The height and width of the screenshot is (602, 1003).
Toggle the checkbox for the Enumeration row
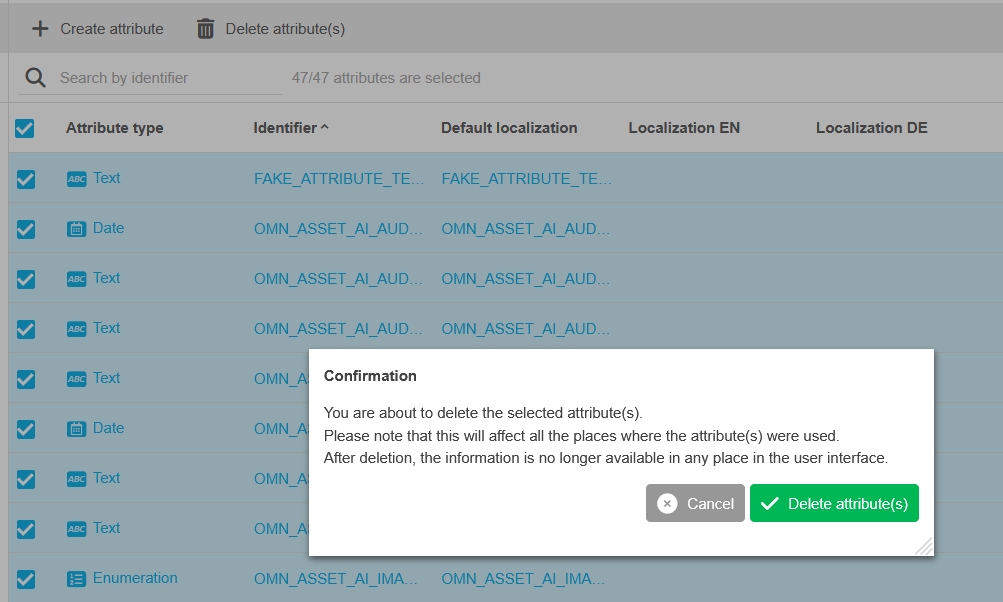[x=26, y=579]
